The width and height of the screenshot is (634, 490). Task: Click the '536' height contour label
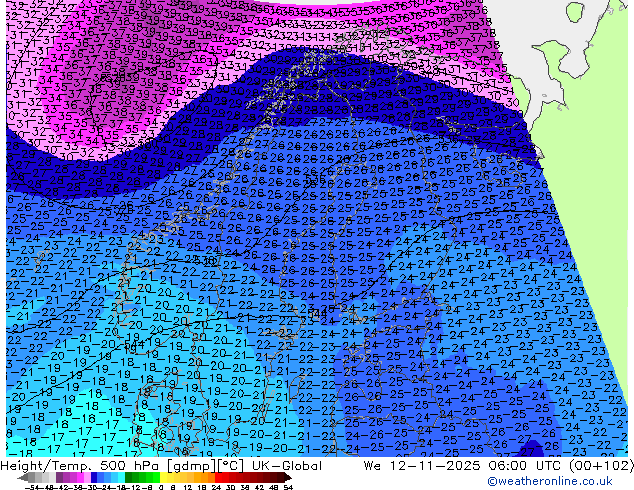315,178
